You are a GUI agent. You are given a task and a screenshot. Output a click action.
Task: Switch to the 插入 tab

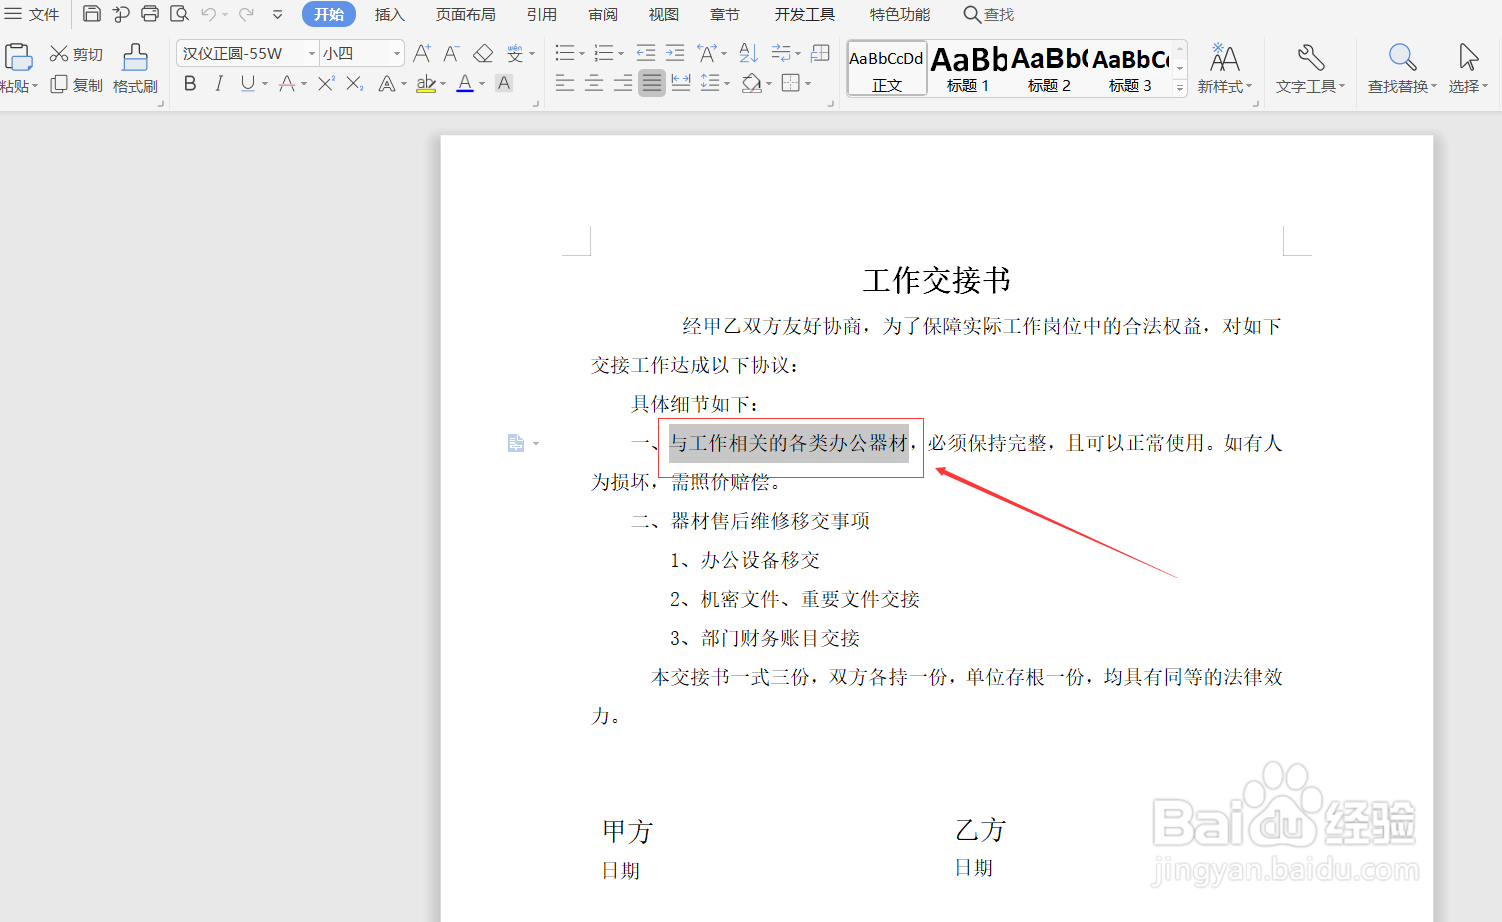click(389, 14)
